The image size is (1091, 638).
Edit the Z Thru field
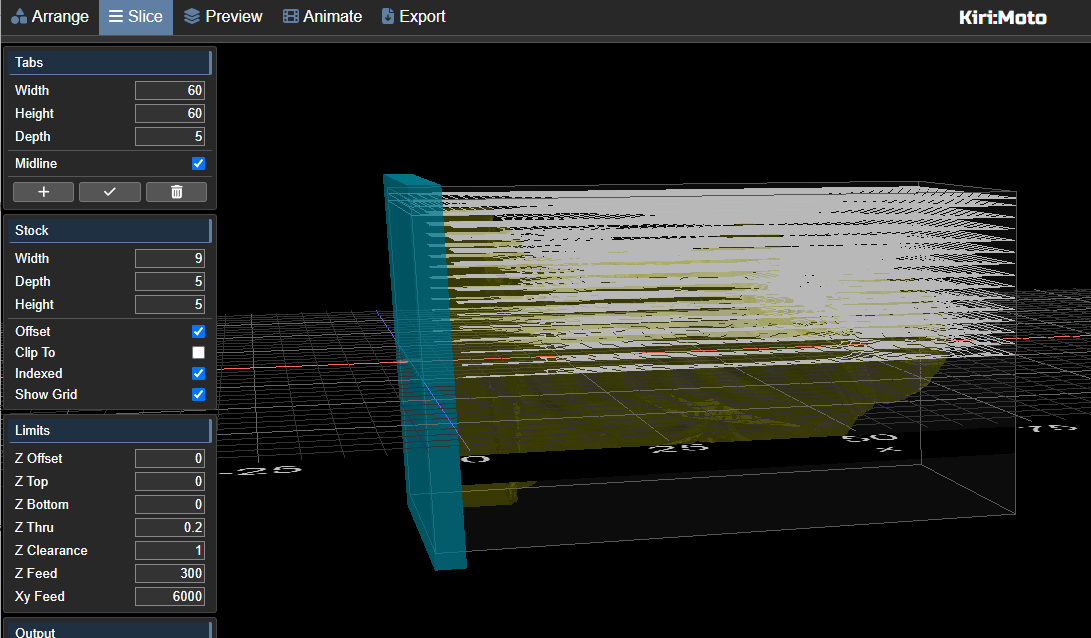click(x=170, y=527)
